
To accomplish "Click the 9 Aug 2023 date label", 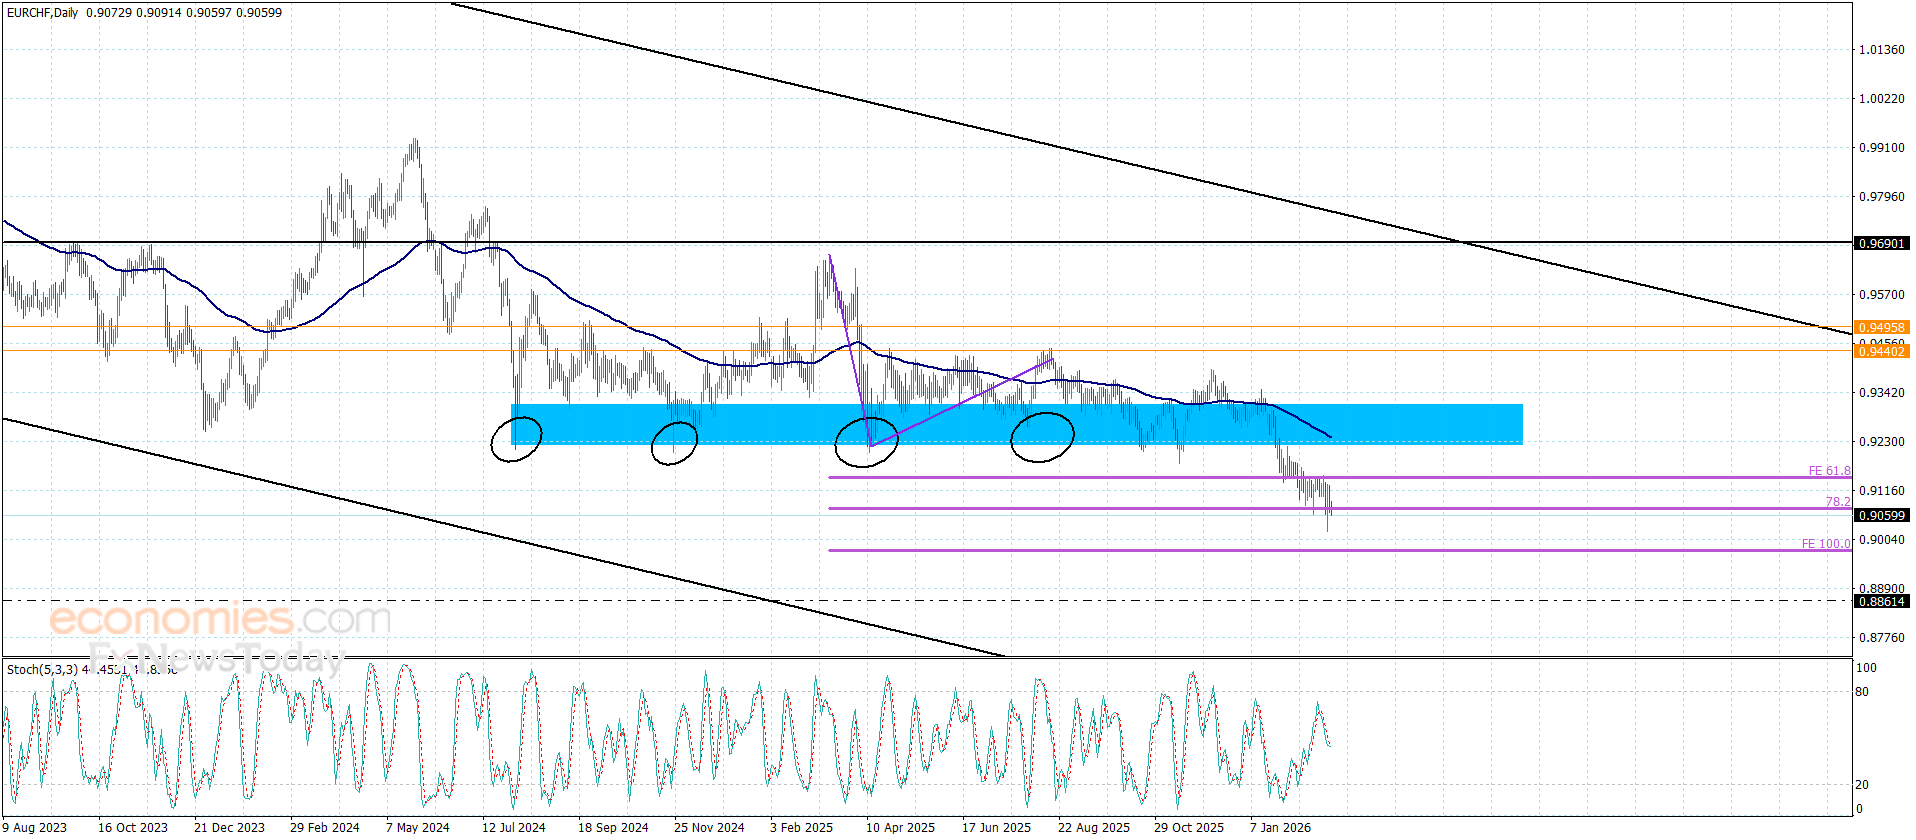I will point(35,827).
